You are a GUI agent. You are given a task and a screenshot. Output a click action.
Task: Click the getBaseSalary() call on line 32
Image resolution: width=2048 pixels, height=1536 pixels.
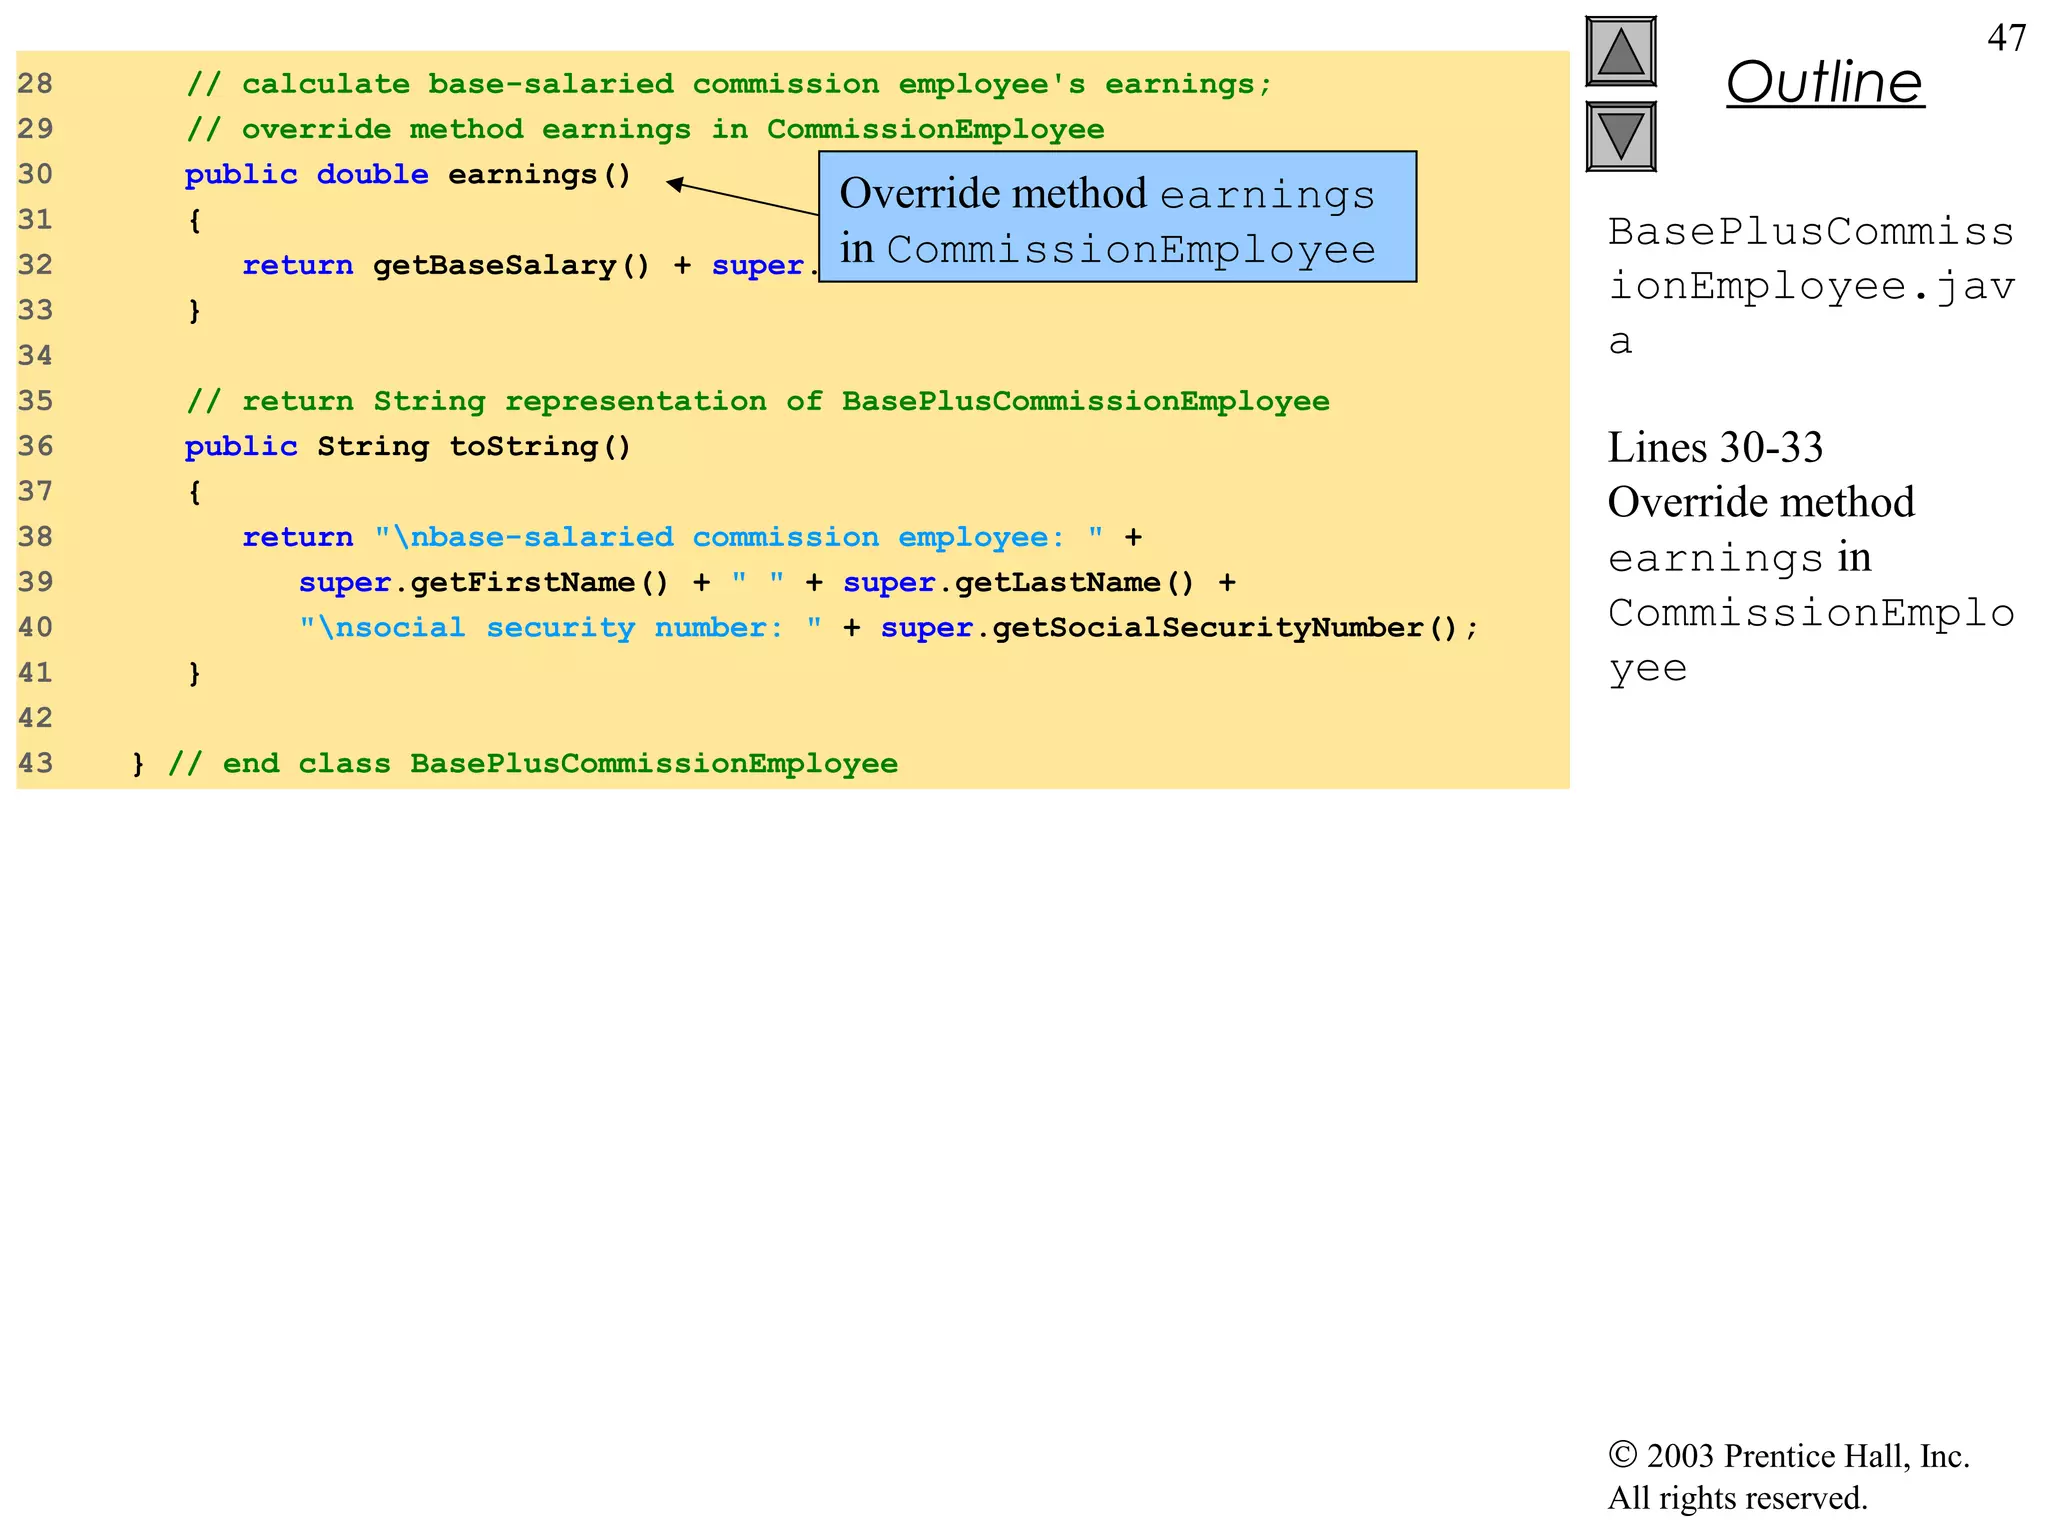tap(510, 266)
